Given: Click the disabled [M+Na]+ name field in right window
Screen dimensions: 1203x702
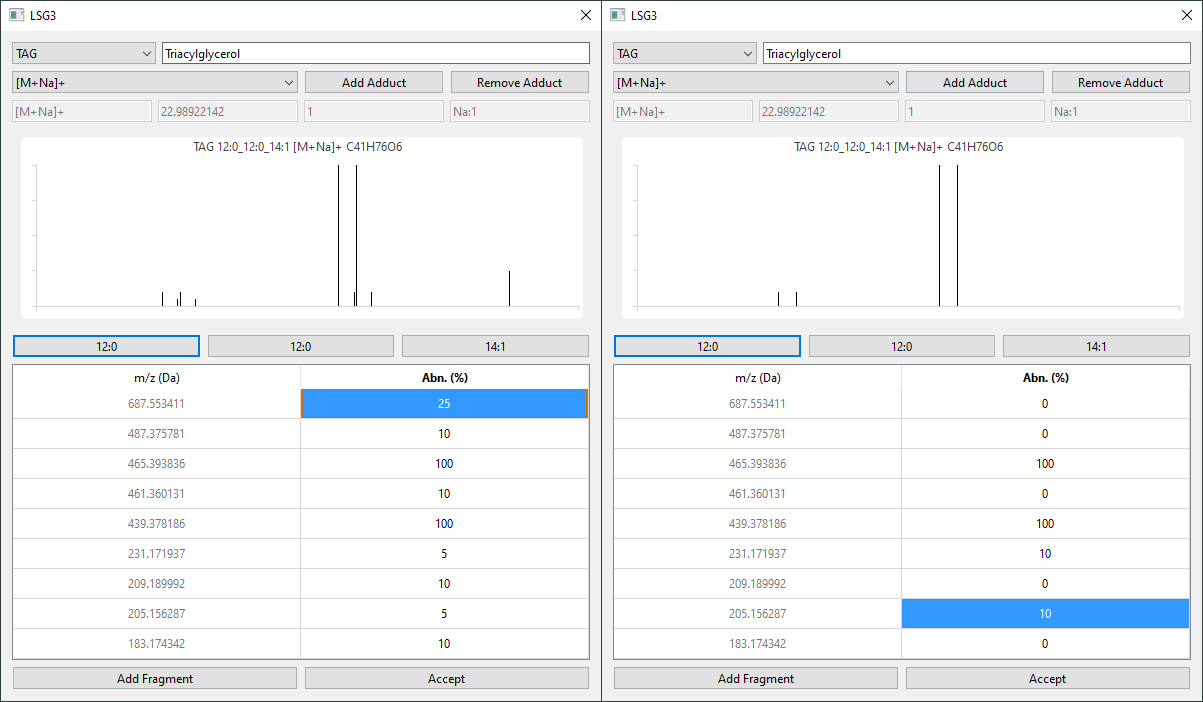Looking at the screenshot, I should coord(683,111).
